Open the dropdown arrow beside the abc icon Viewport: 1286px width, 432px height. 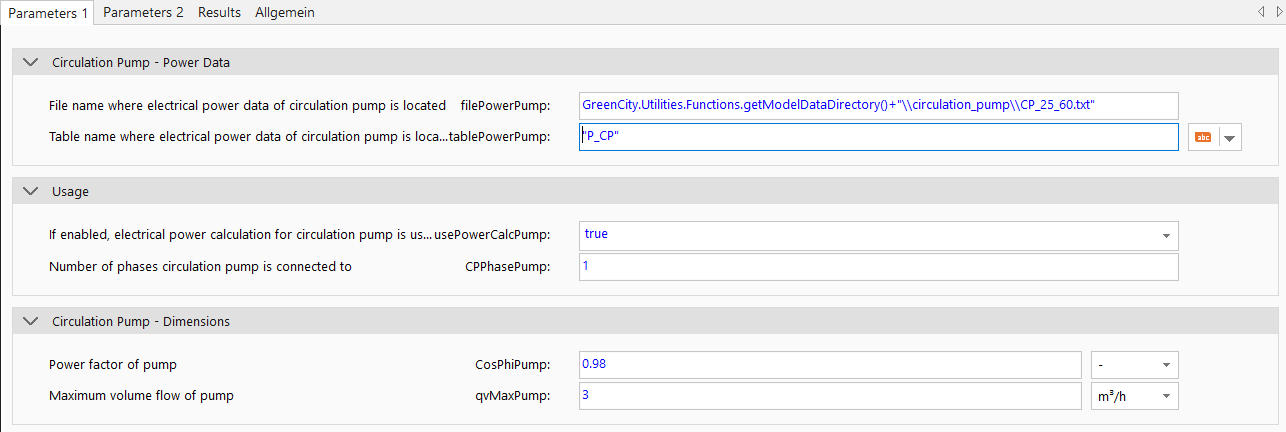(1230, 137)
